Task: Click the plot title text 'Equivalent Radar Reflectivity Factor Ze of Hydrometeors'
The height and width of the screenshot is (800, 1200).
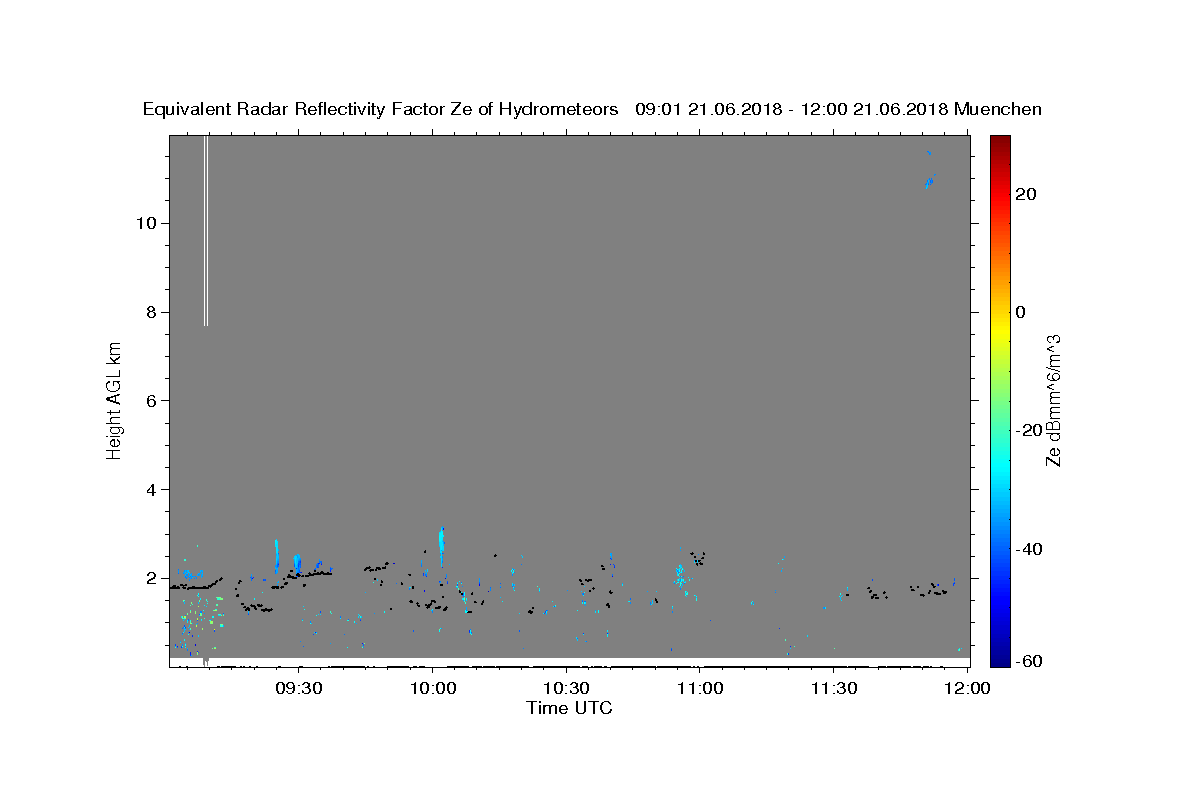Action: pyautogui.click(x=381, y=109)
